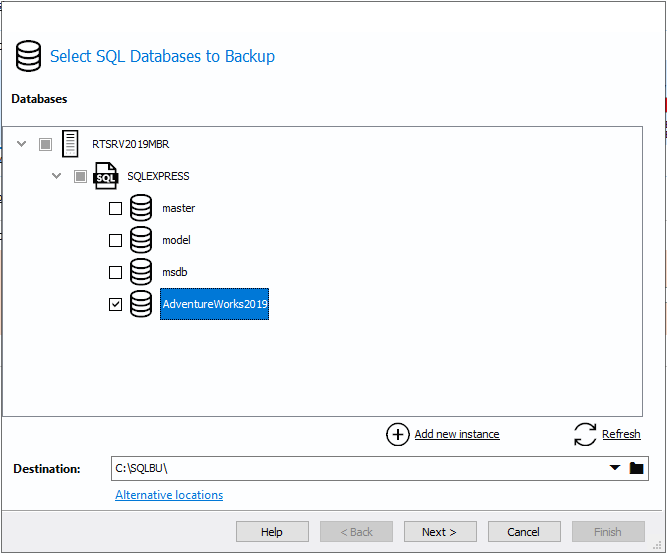
Task: Select the RTSRV2019MBR label
Action: click(x=131, y=144)
